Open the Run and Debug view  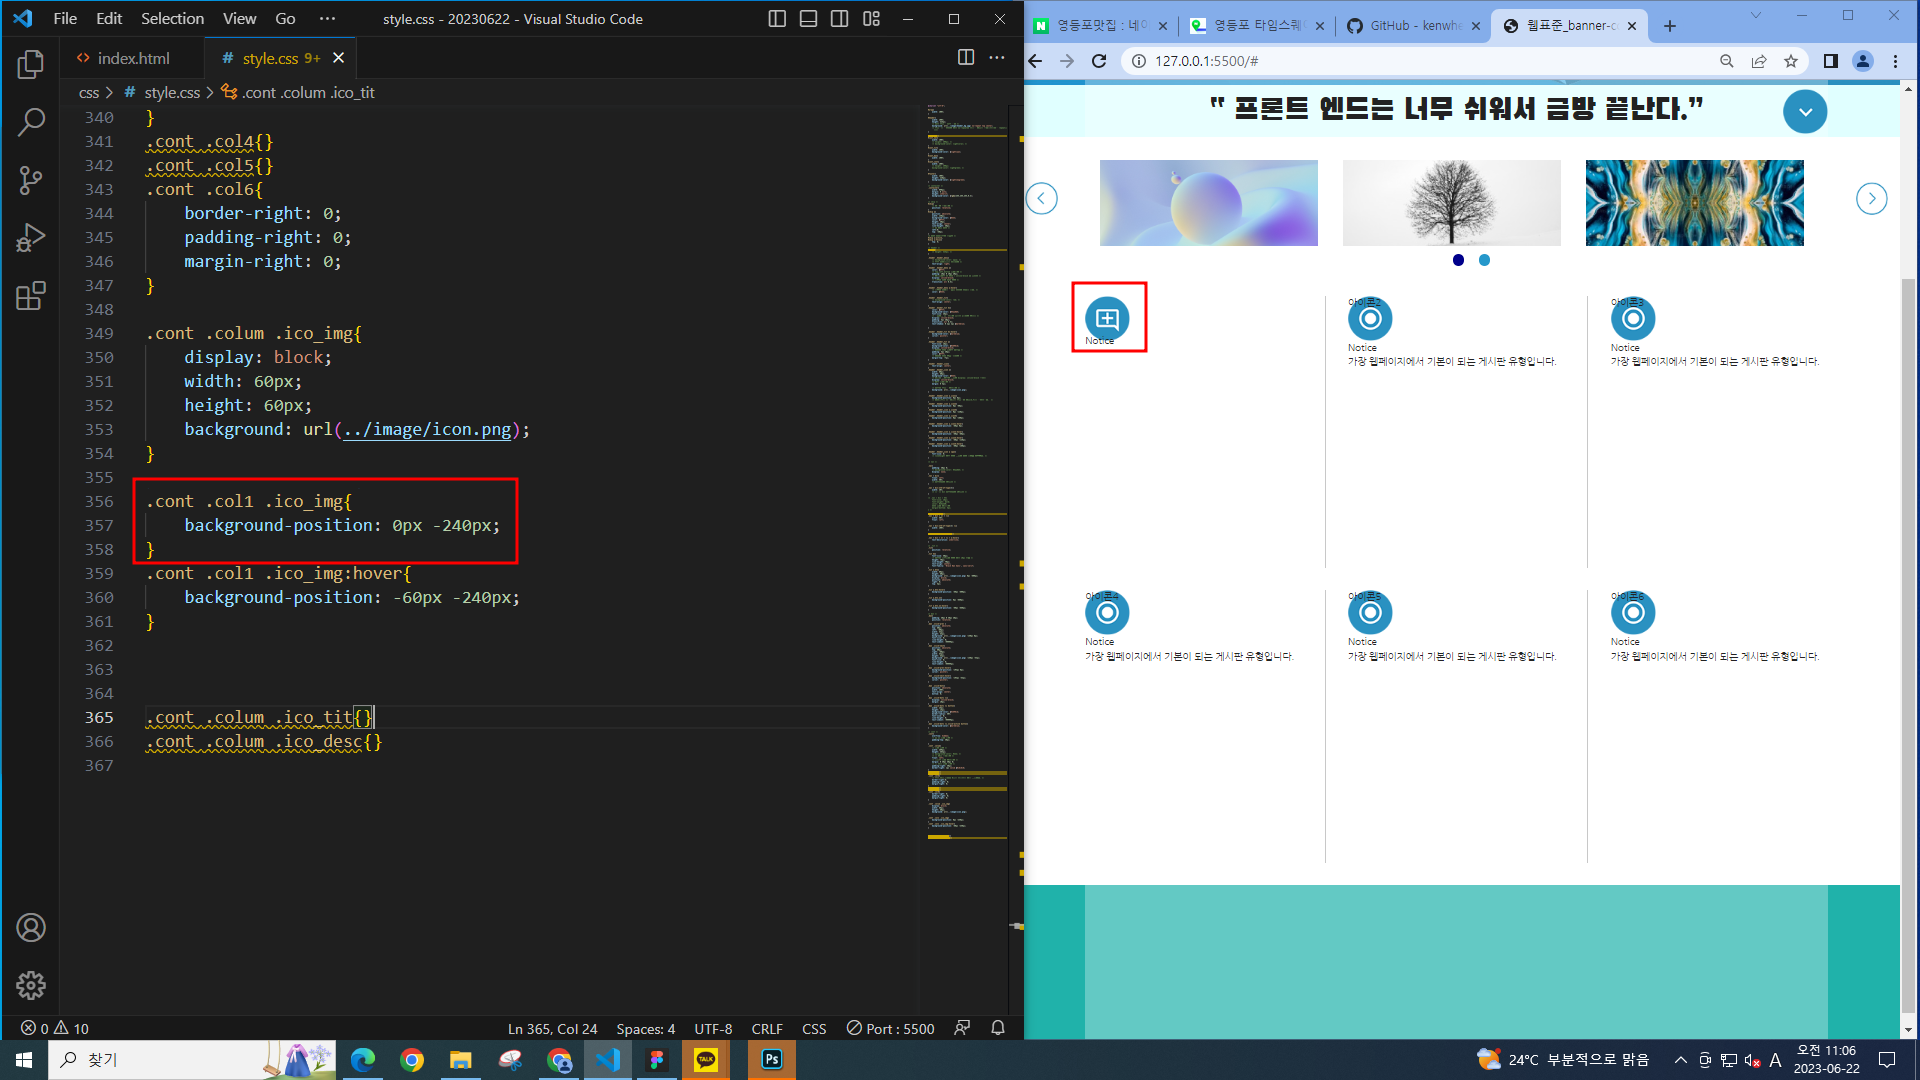[30, 238]
